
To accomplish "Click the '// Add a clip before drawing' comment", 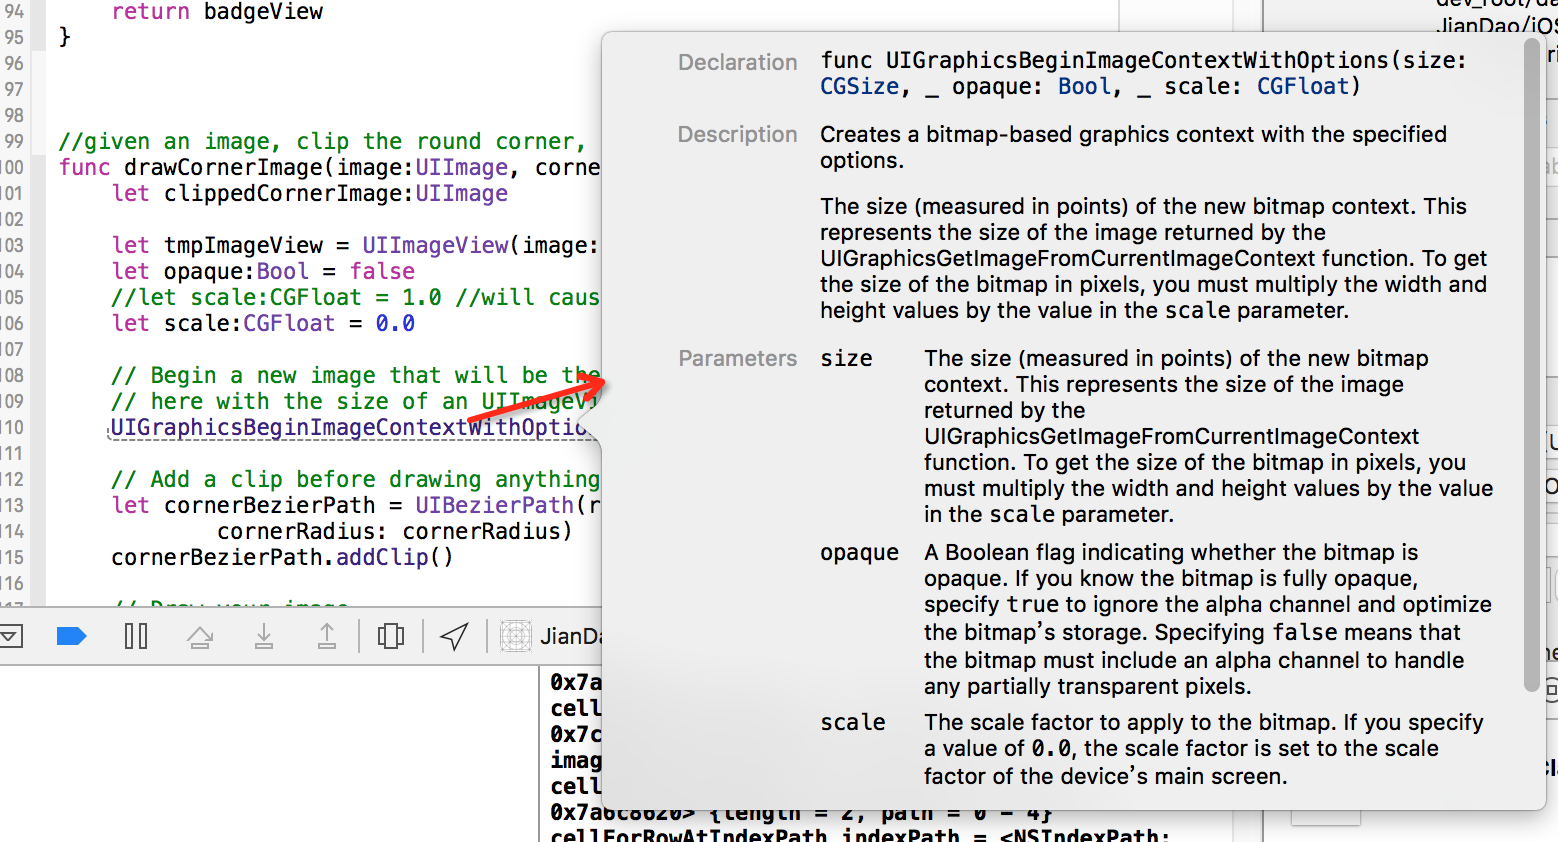I will tap(356, 479).
